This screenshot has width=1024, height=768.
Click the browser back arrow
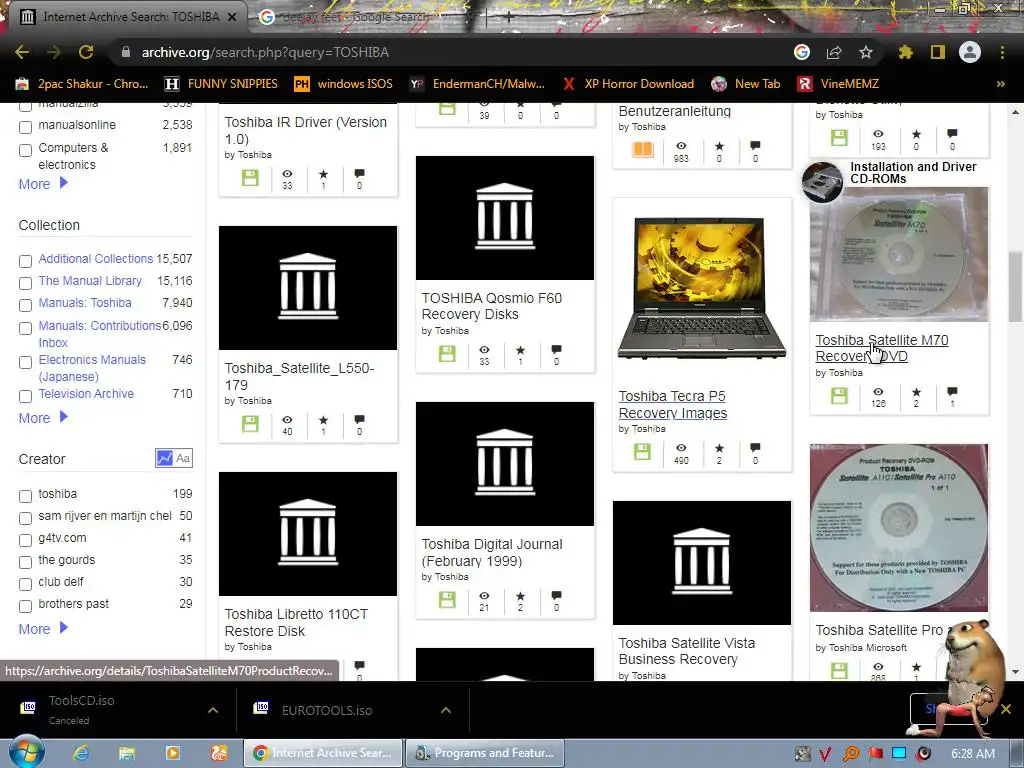coord(22,52)
